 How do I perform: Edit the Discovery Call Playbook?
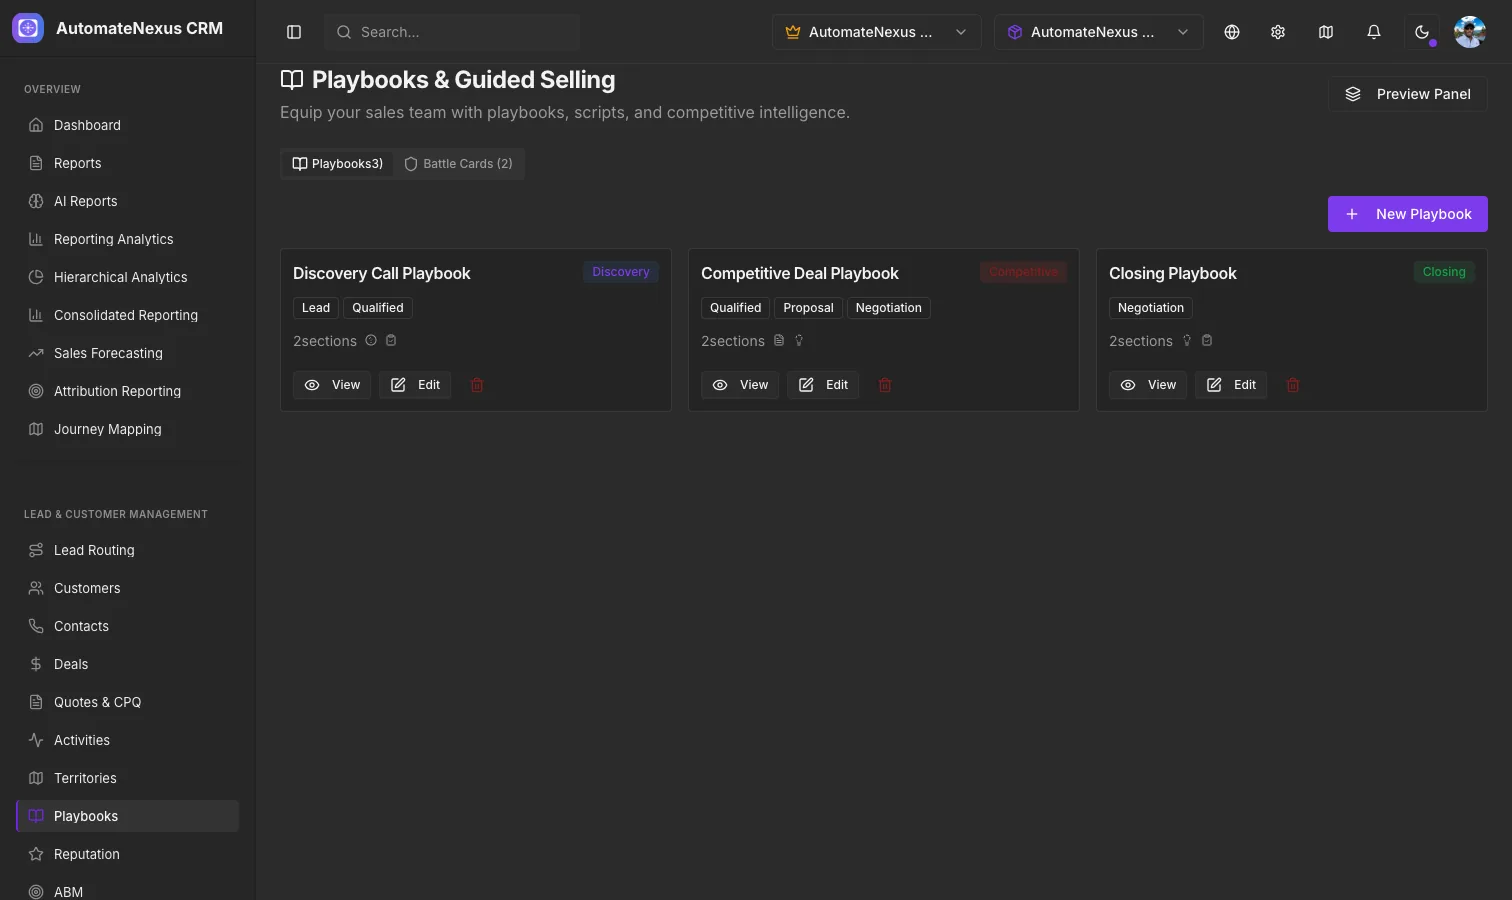(x=415, y=385)
